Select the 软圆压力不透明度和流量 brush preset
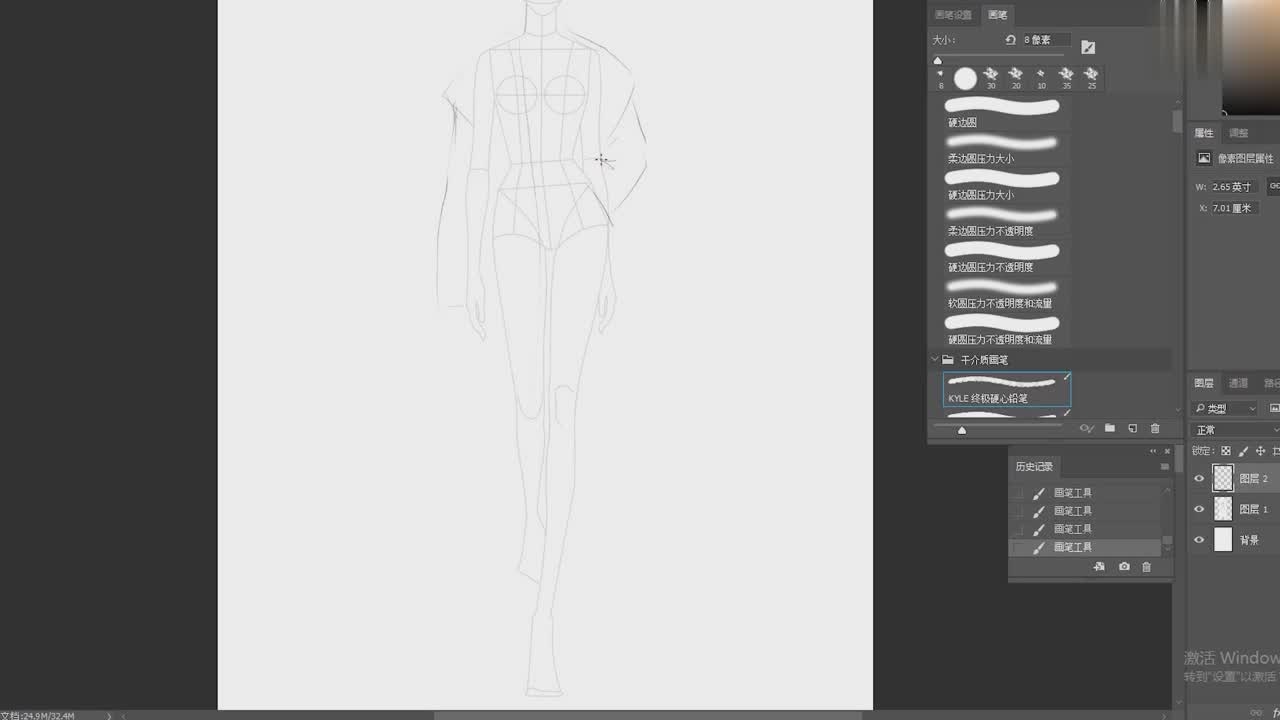The width and height of the screenshot is (1280, 720). click(x=1005, y=293)
